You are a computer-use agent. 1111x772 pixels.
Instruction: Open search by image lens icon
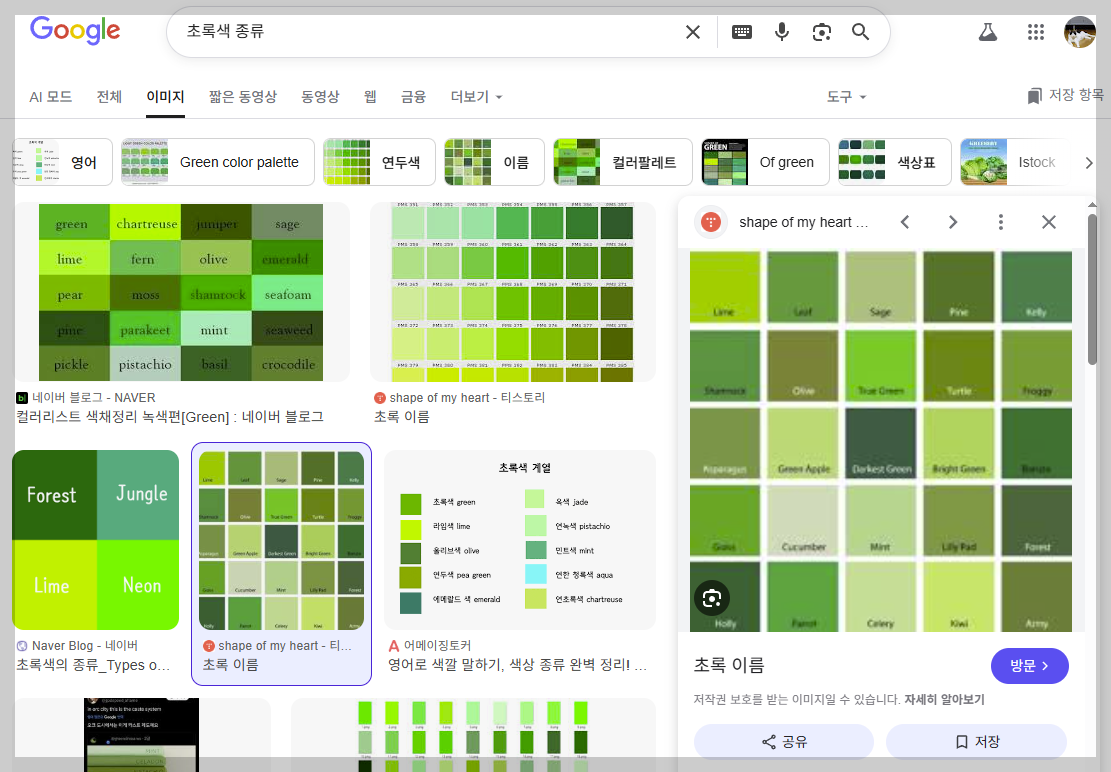(x=821, y=32)
